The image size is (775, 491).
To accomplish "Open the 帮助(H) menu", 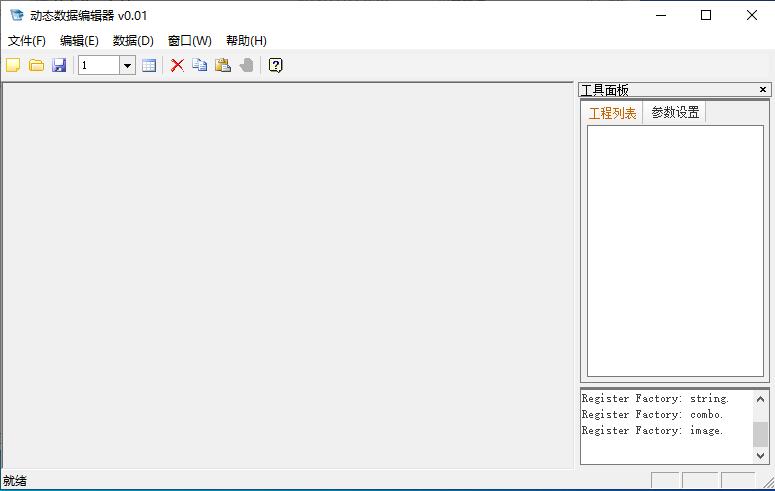I will point(246,41).
